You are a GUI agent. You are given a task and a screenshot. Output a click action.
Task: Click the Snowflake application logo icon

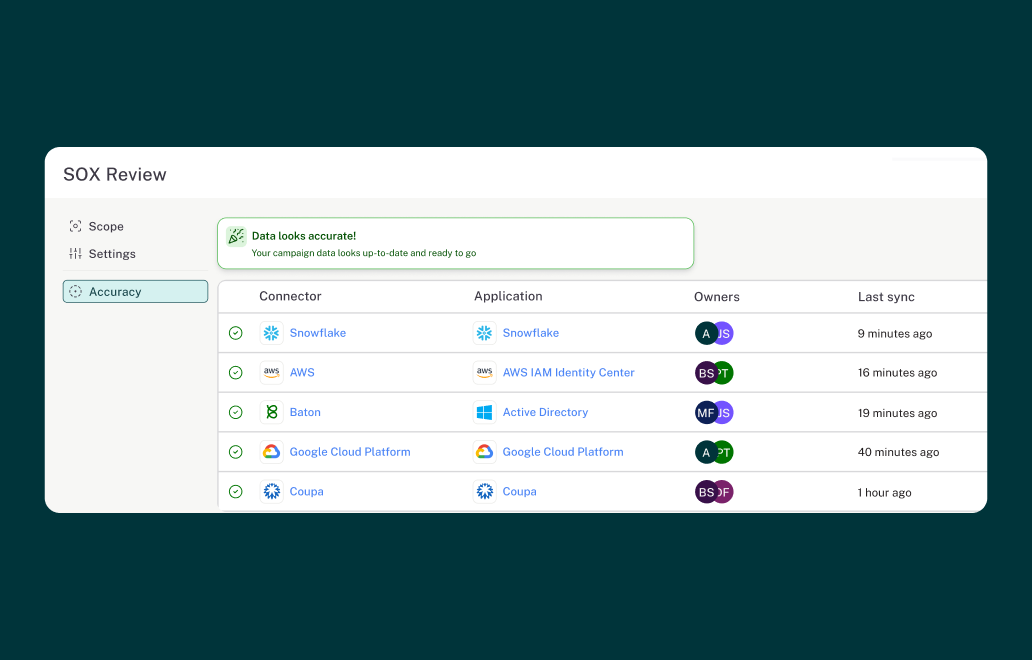(484, 333)
